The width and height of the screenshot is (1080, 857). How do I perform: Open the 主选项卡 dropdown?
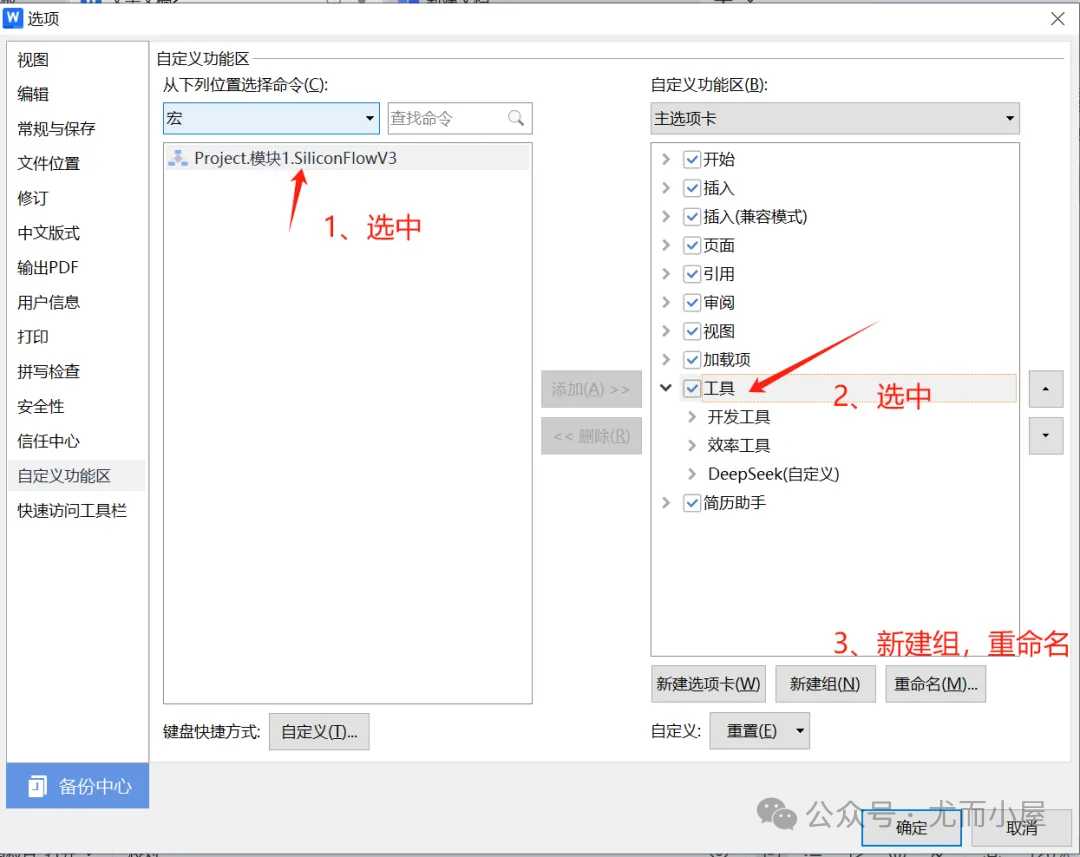835,118
